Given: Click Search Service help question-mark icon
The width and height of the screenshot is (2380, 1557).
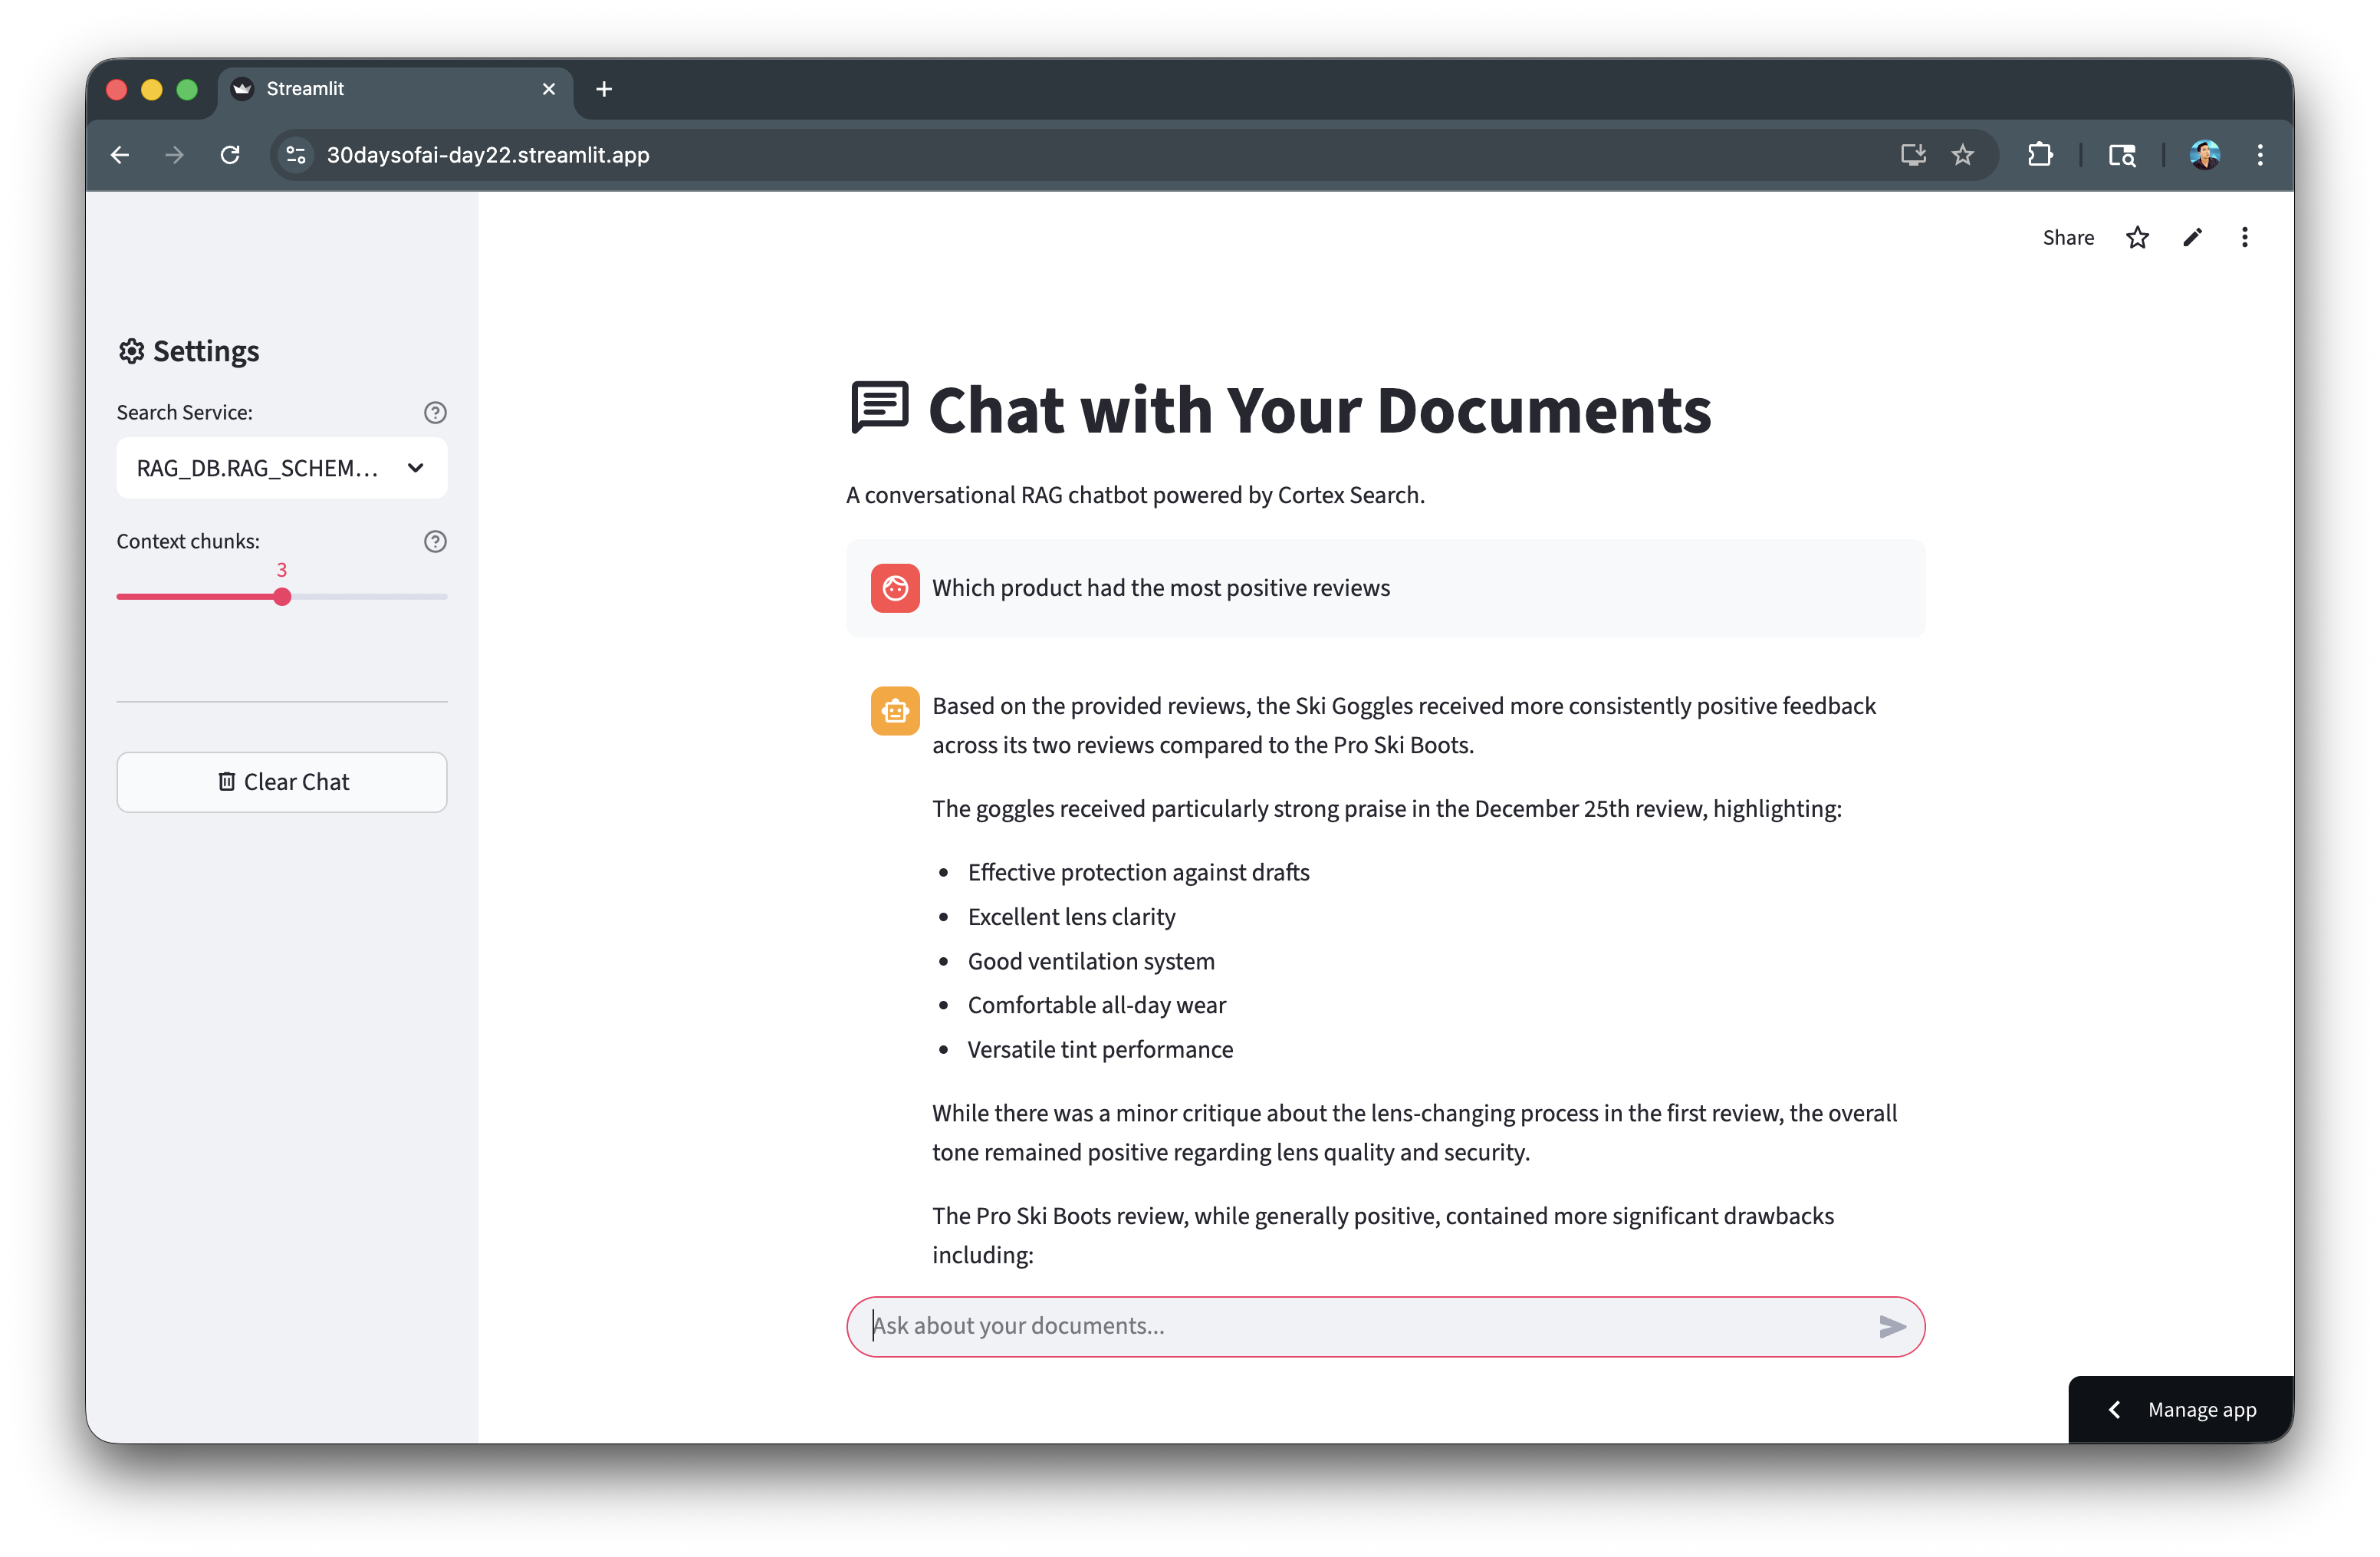Looking at the screenshot, I should pos(435,412).
